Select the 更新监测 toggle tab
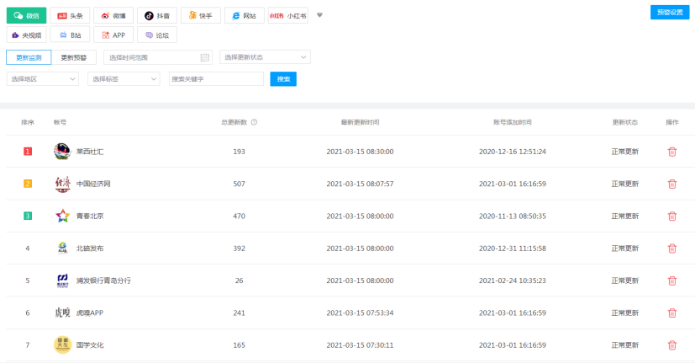Viewport: 696px width, 363px height. point(29,58)
